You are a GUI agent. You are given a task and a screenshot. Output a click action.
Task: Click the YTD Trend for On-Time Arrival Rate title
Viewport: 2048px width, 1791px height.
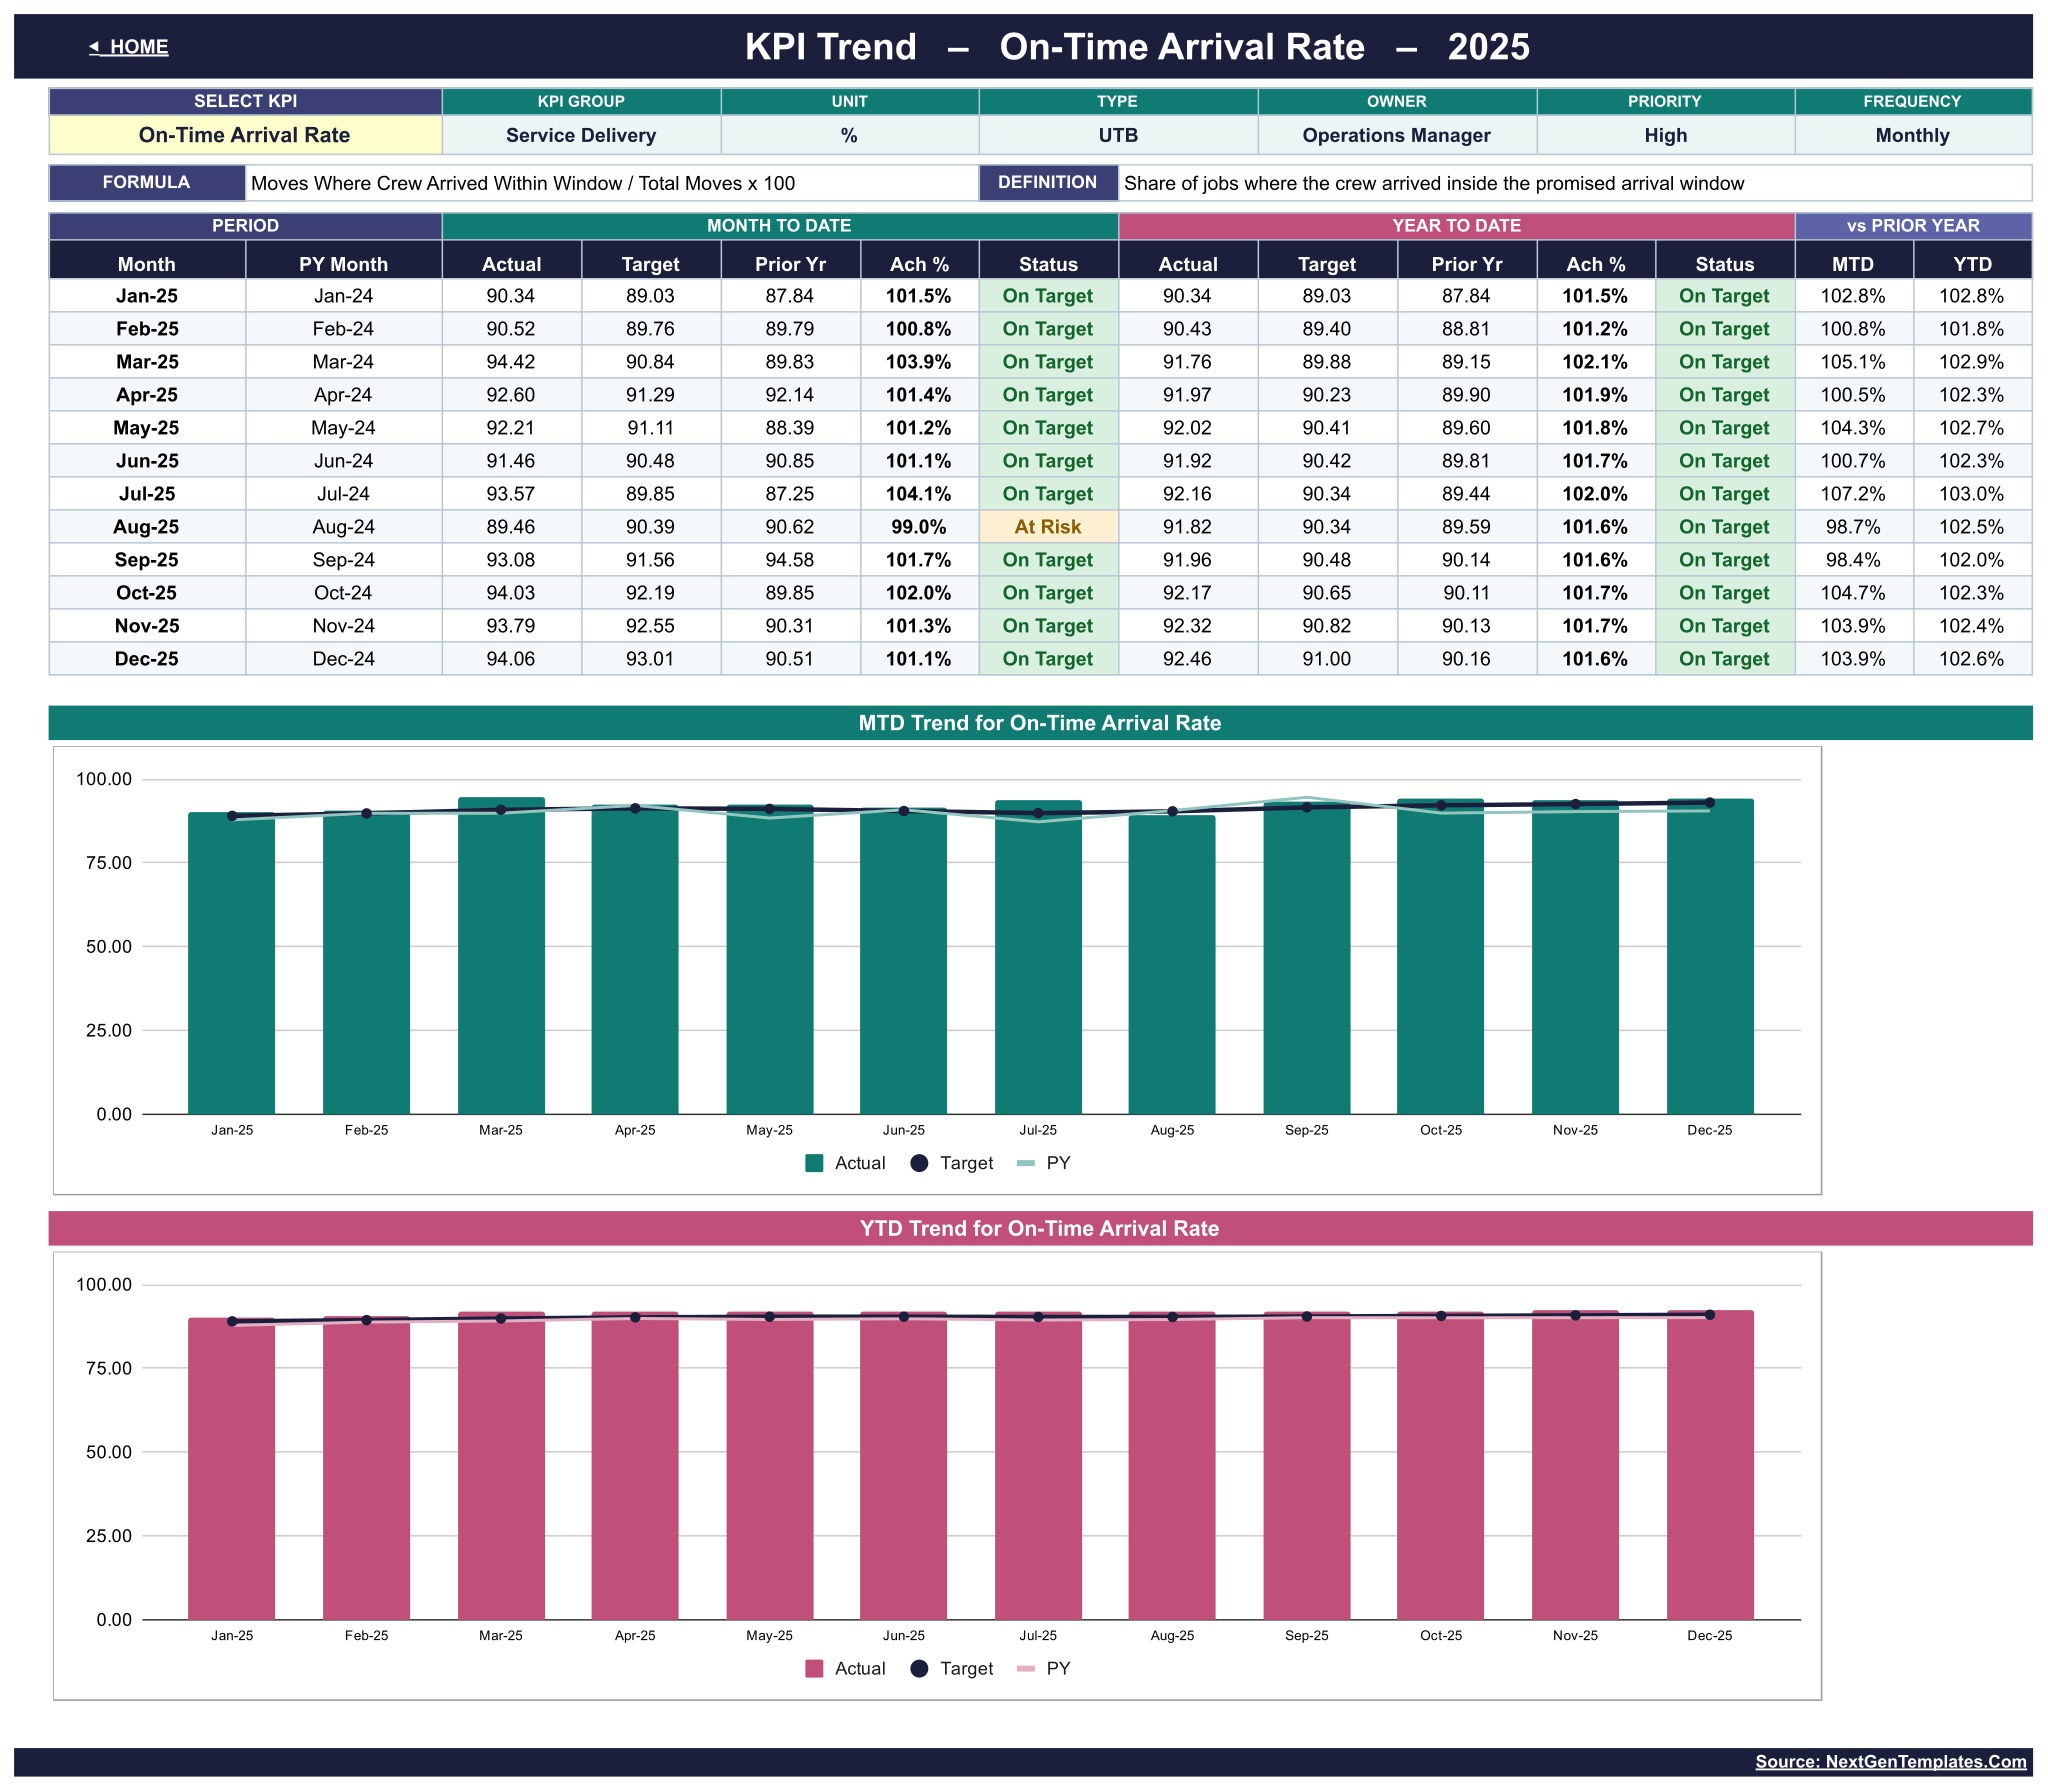(1040, 1229)
